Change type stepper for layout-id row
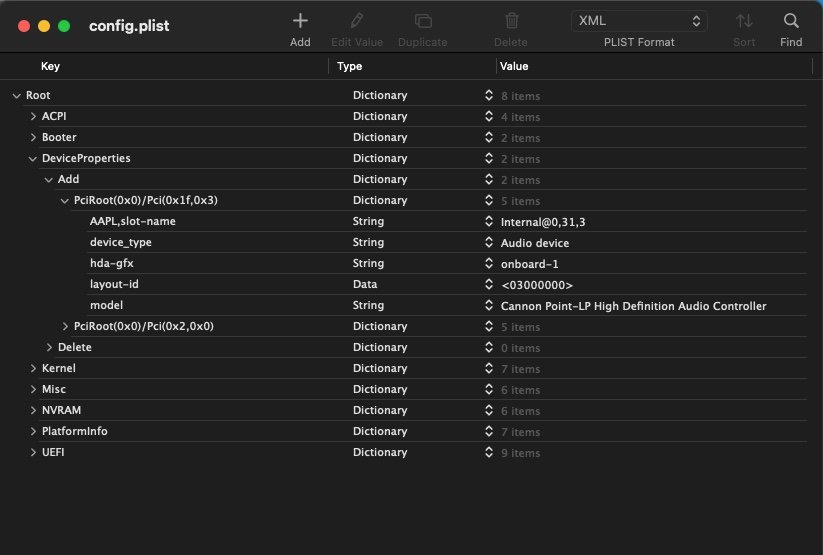 click(489, 285)
